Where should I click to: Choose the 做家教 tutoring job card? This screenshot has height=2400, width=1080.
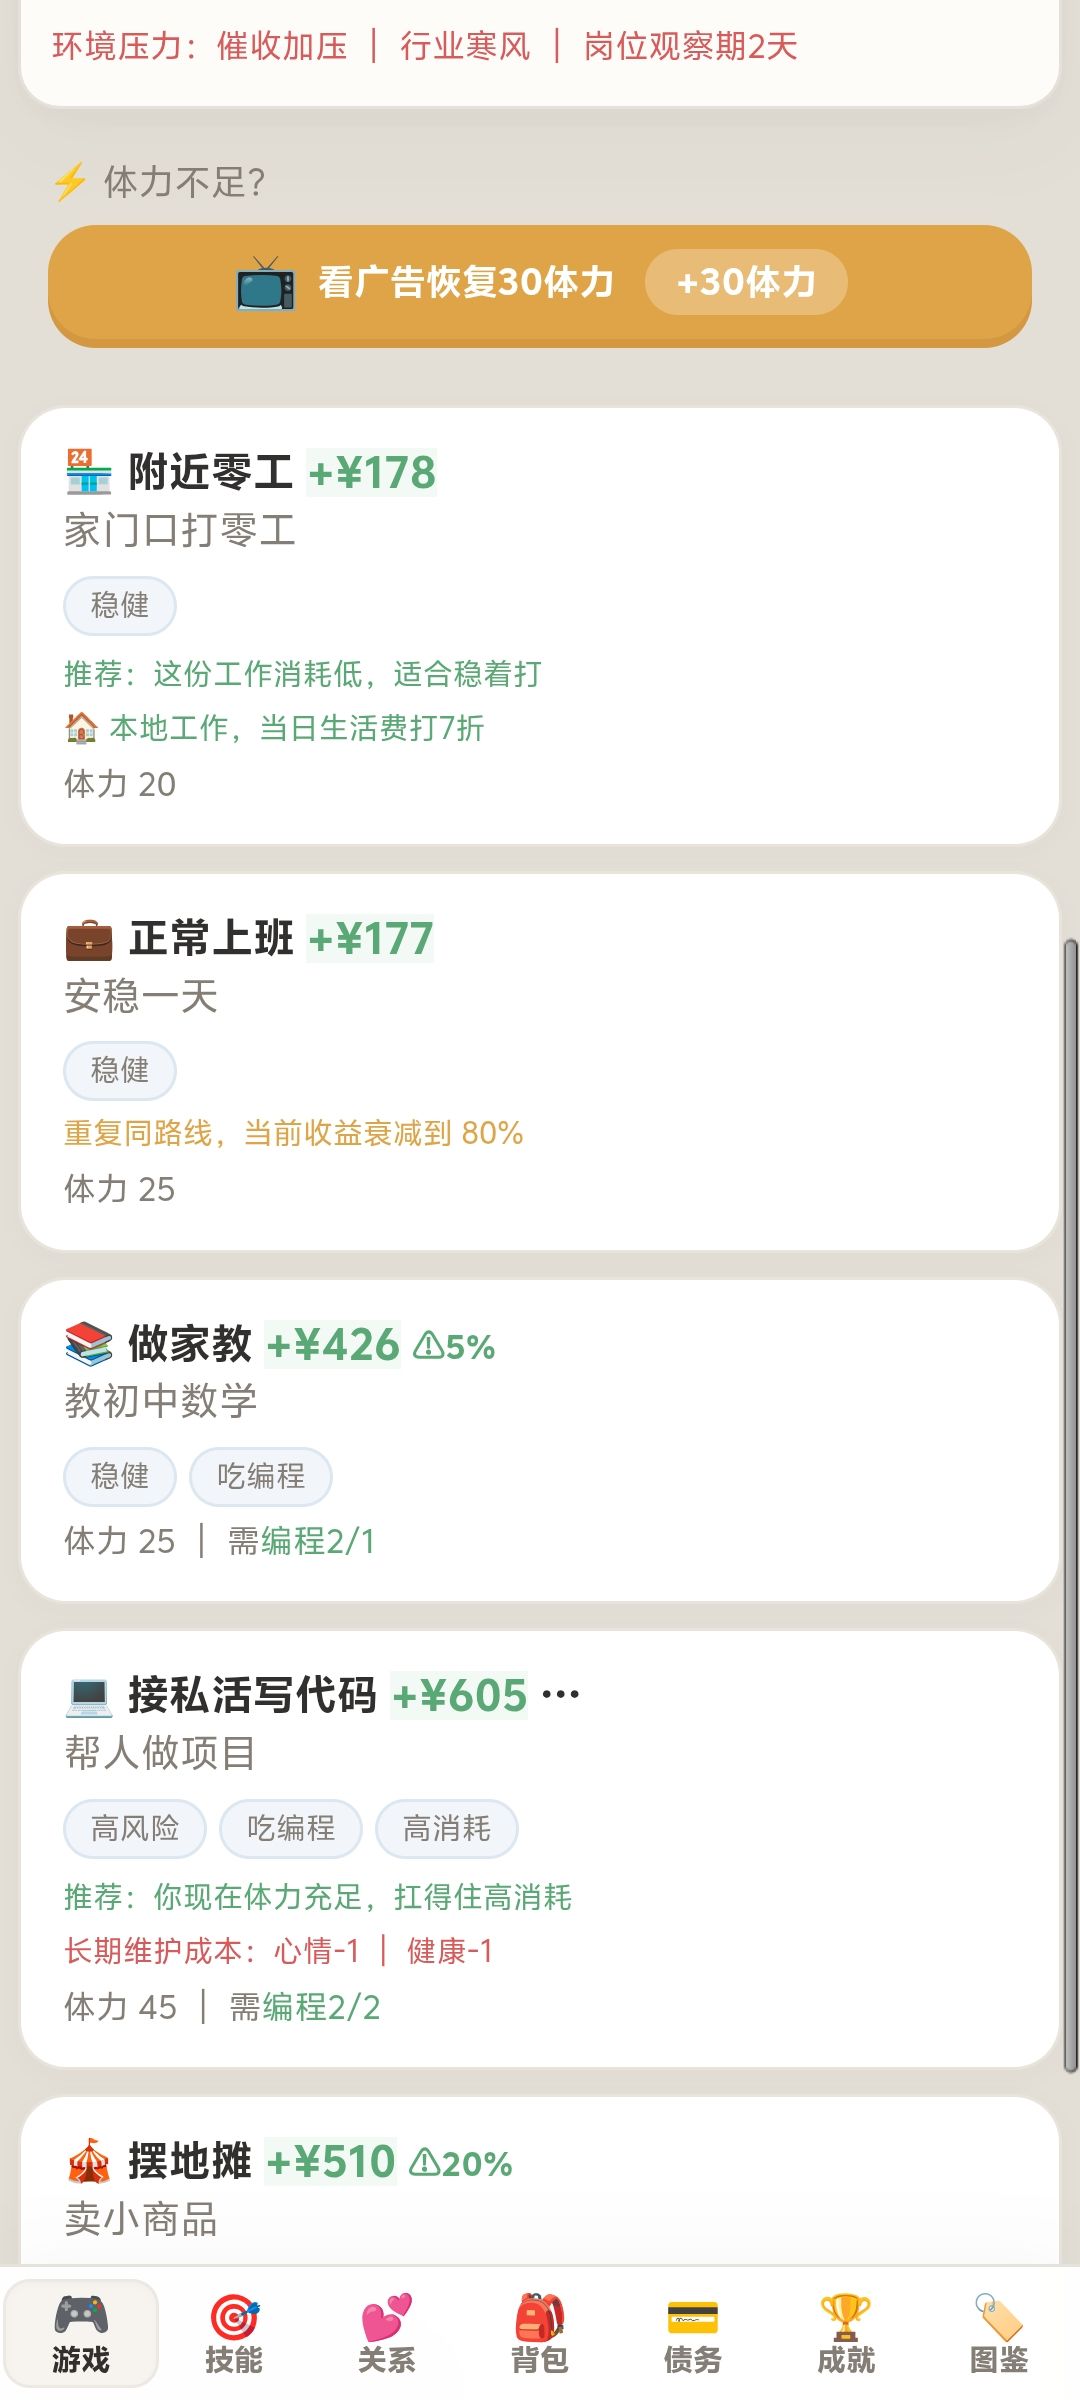click(x=540, y=1440)
